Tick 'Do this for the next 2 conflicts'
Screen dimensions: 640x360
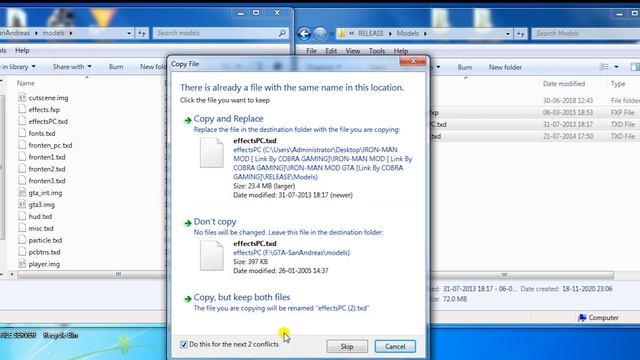click(184, 344)
